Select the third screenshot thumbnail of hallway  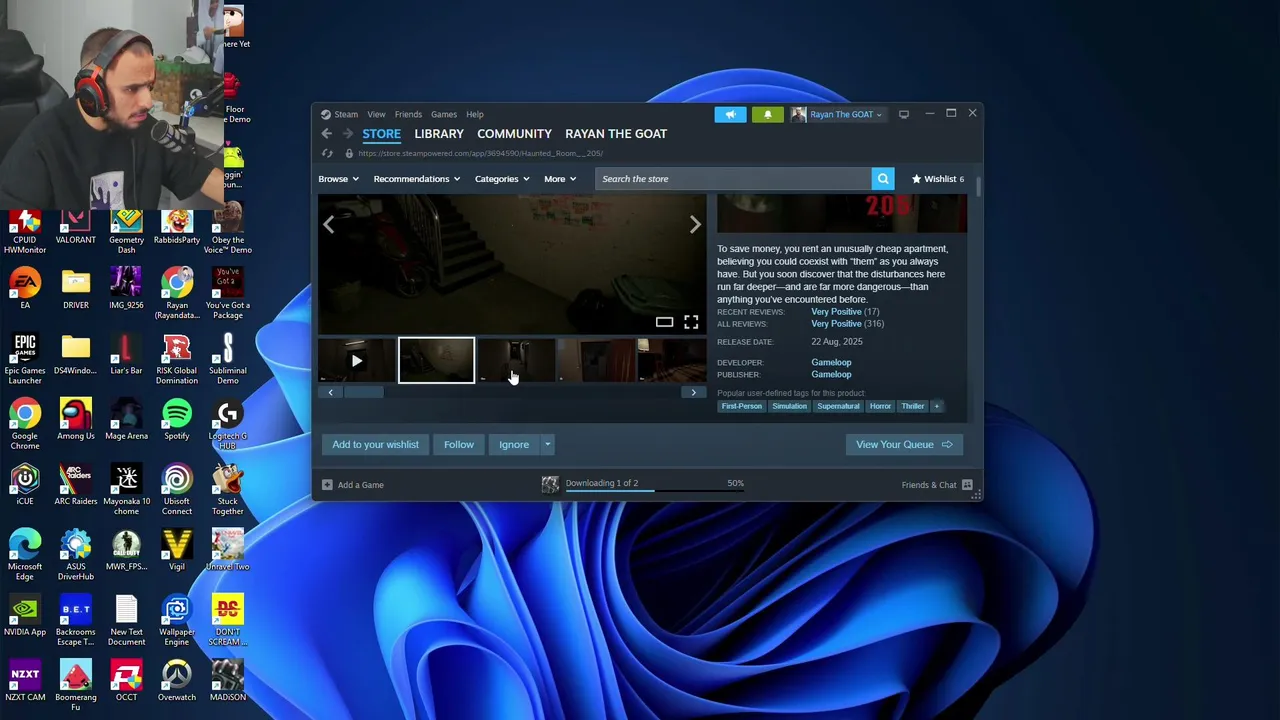point(516,361)
